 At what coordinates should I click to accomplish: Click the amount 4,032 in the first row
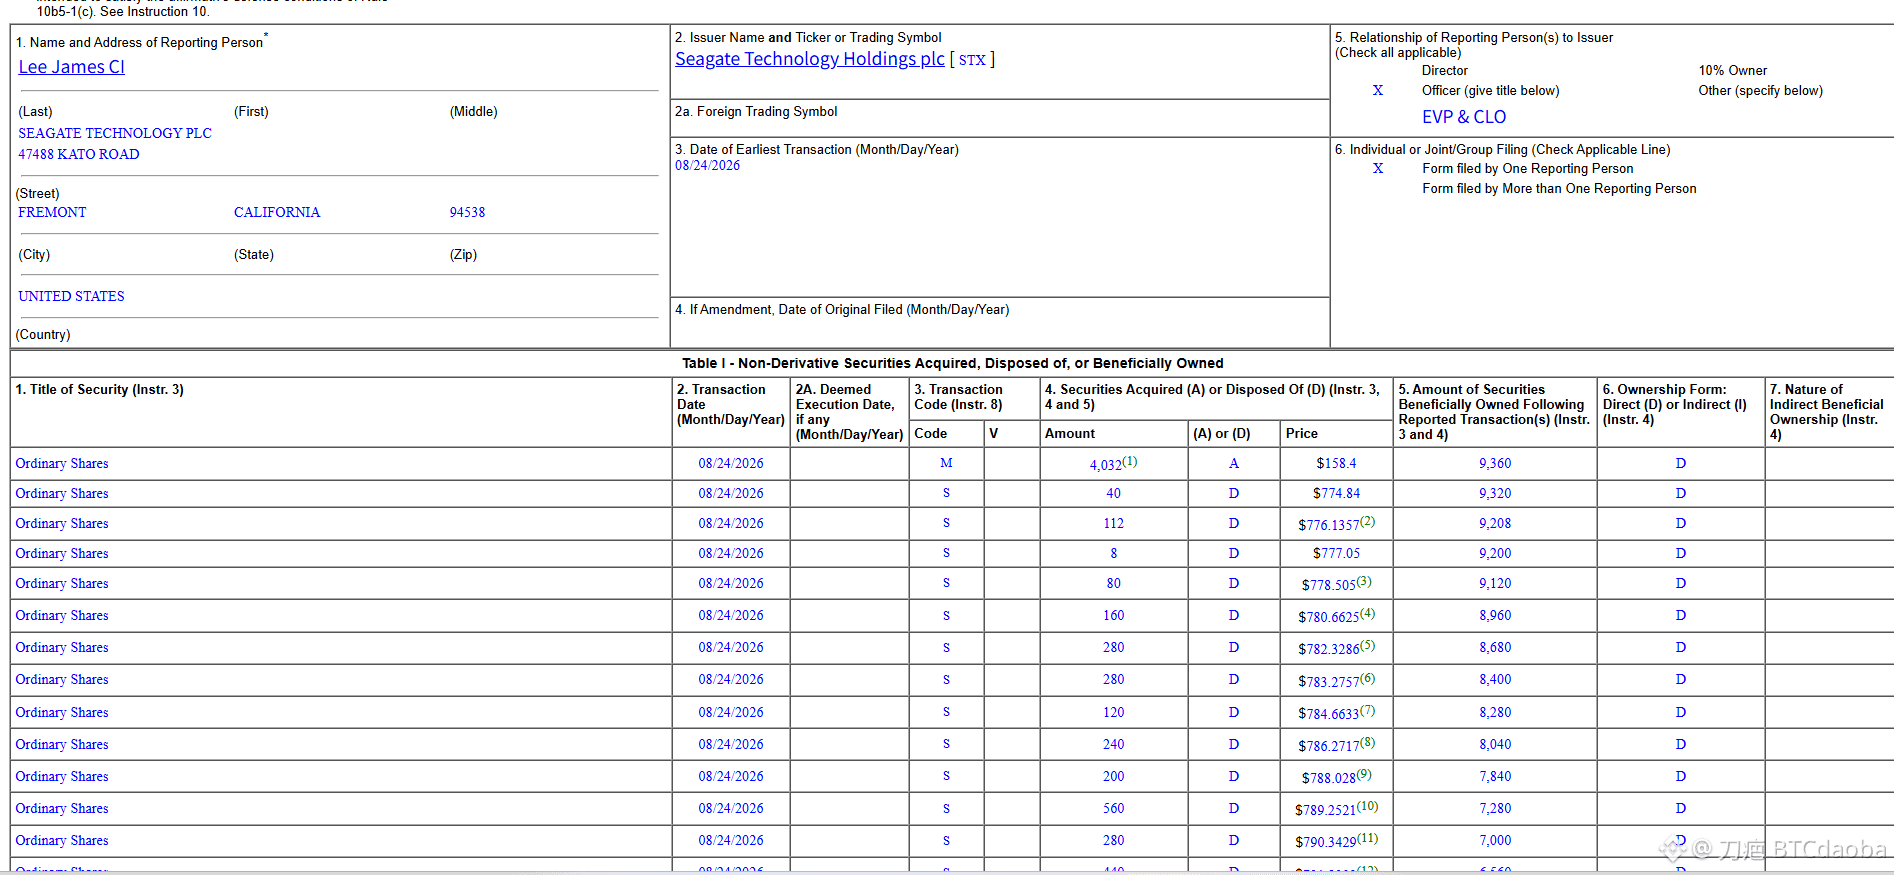pos(1106,465)
